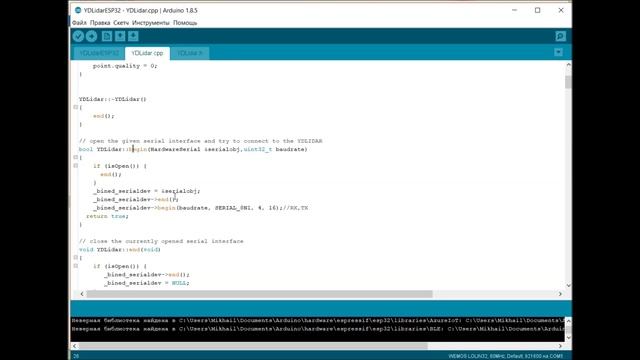Minimize the Arduino window

pyautogui.click(x=514, y=10)
